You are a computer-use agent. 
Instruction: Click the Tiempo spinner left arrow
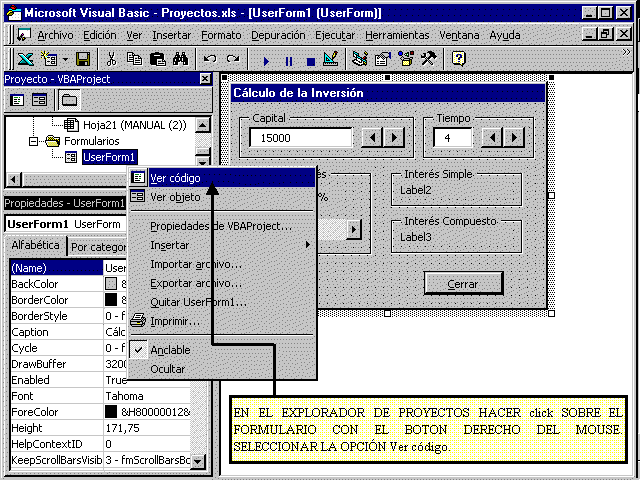pos(493,138)
